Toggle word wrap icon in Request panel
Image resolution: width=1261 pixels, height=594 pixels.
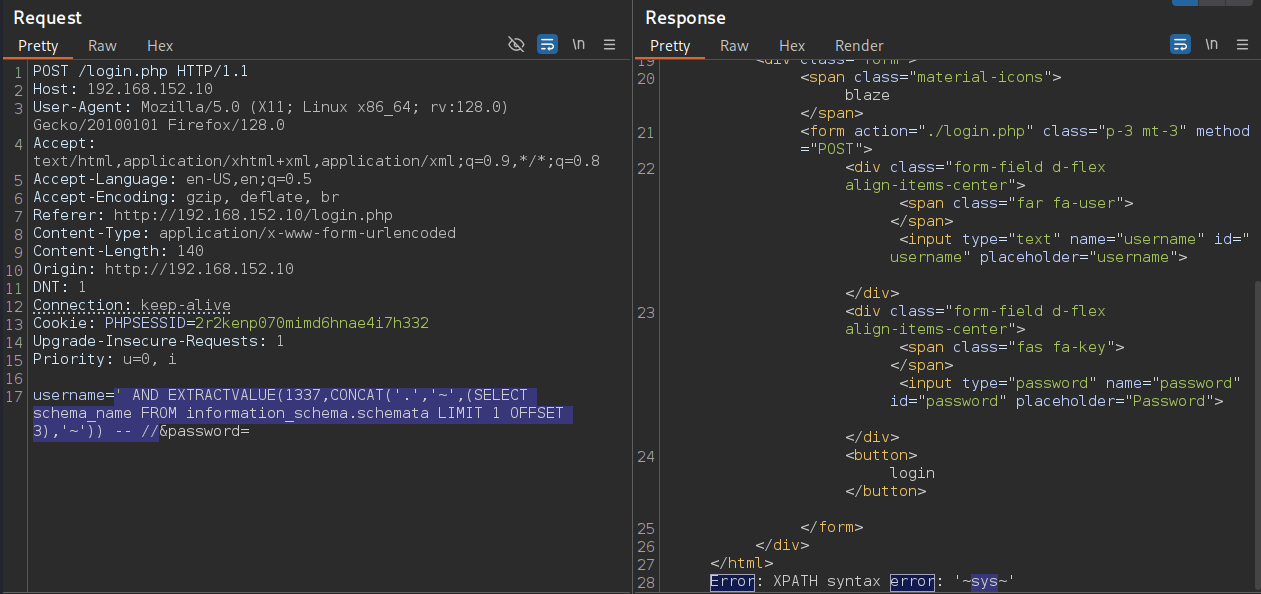click(547, 45)
